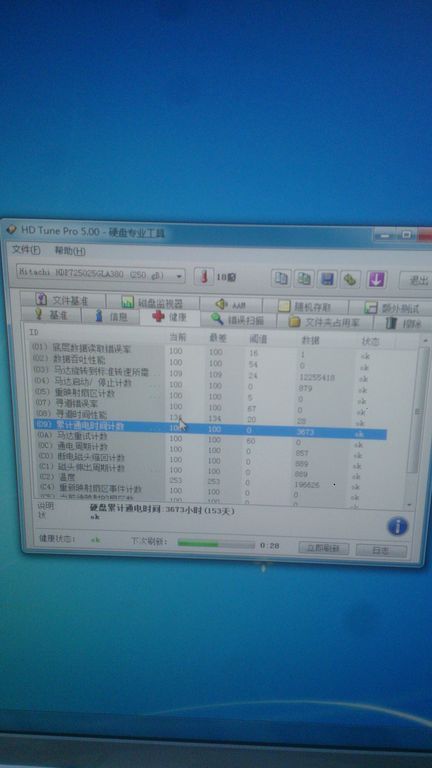Switch to the 错误扫描 tab

tap(239, 320)
